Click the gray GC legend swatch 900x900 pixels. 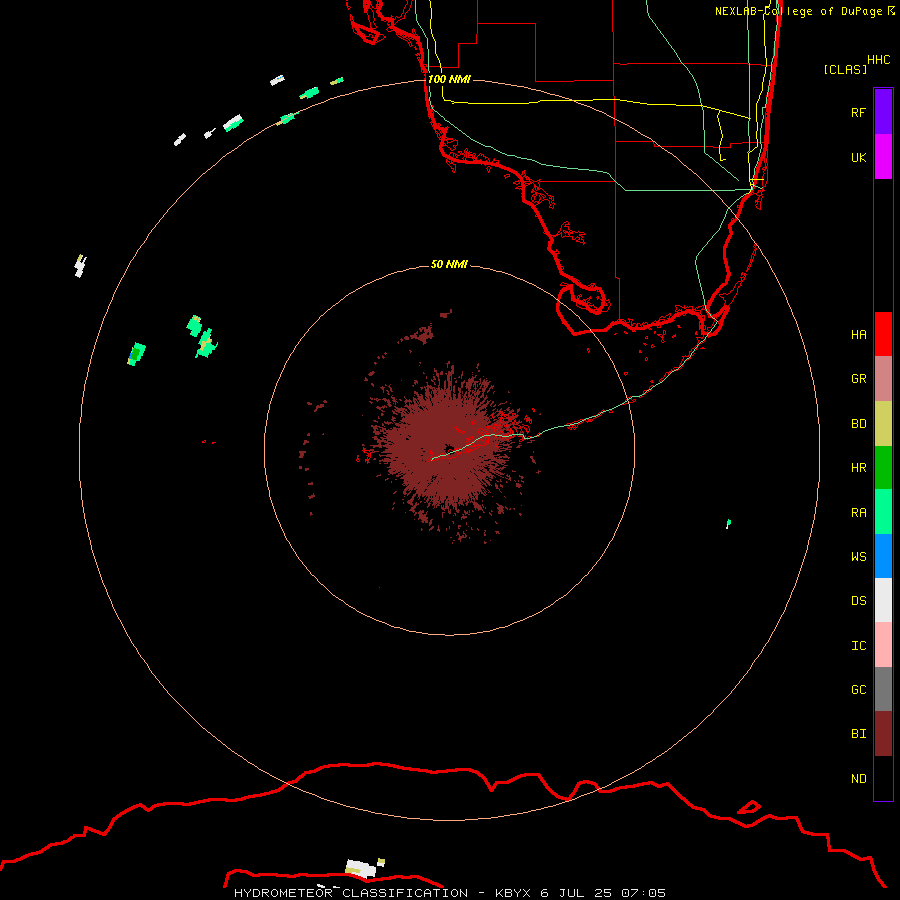pyautogui.click(x=883, y=689)
